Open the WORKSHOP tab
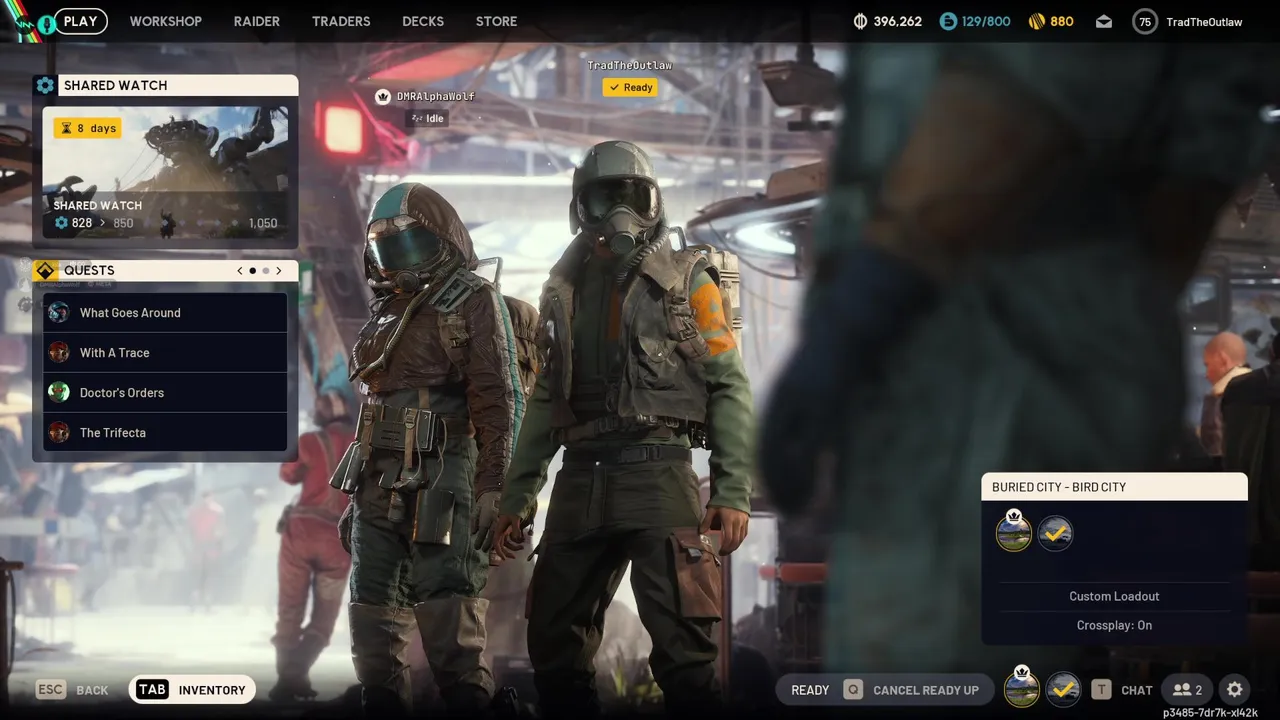 point(165,21)
